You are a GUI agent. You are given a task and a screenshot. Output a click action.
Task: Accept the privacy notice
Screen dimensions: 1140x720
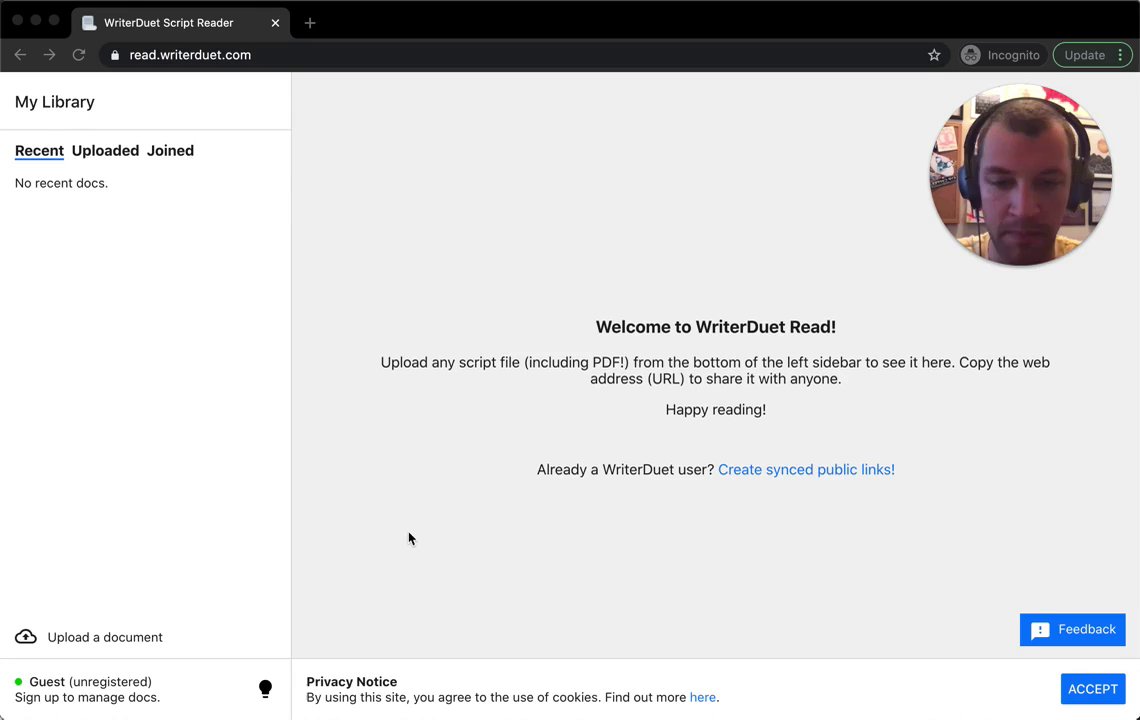pos(1093,689)
